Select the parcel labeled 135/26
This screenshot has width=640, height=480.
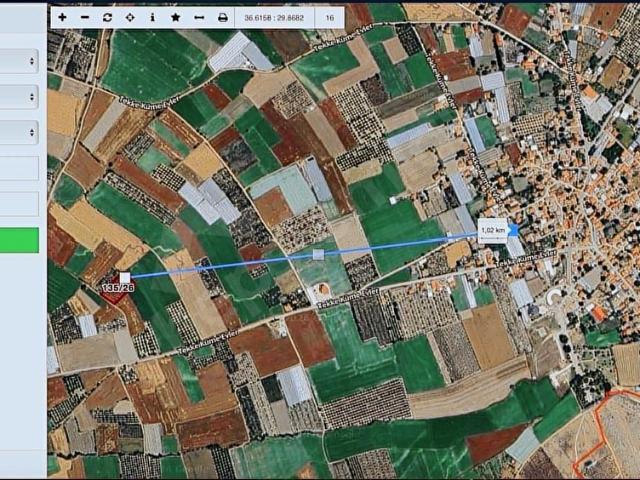116,290
